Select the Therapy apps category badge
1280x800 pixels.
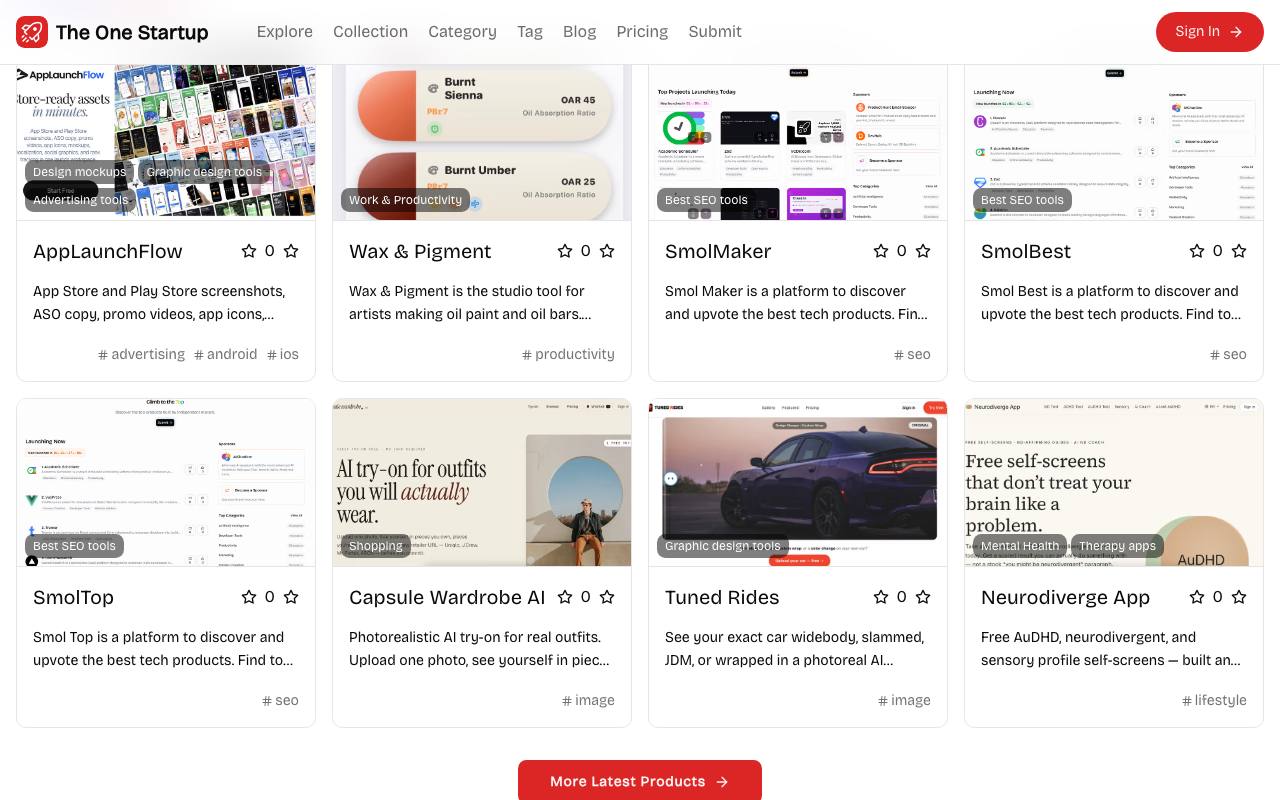pyautogui.click(x=1117, y=546)
